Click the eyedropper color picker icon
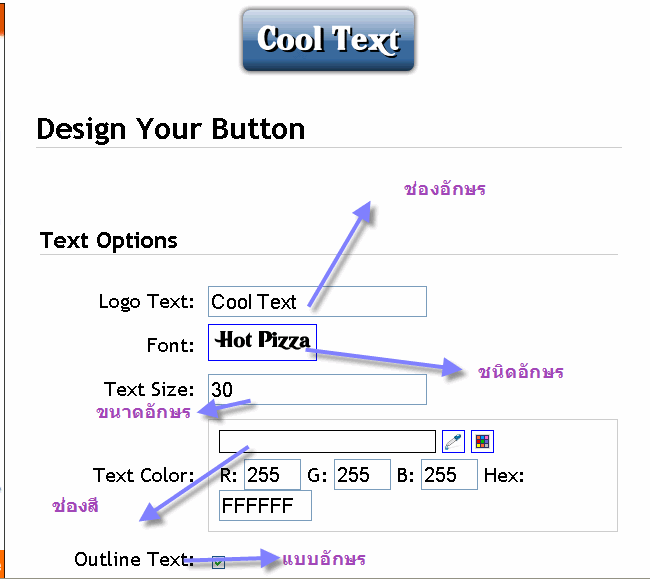This screenshot has height=579, width=650. point(453,441)
